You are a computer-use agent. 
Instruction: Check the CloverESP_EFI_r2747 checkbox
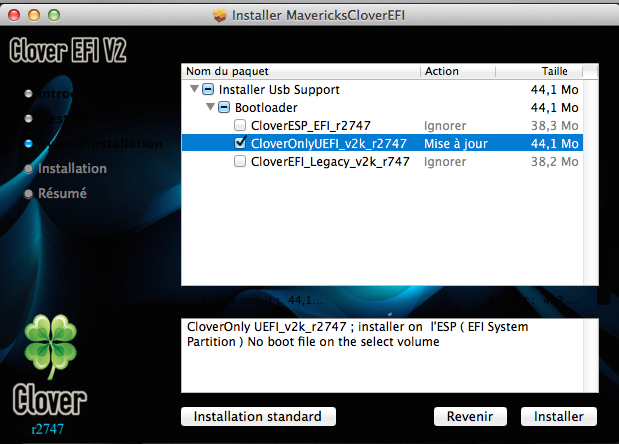pyautogui.click(x=240, y=125)
